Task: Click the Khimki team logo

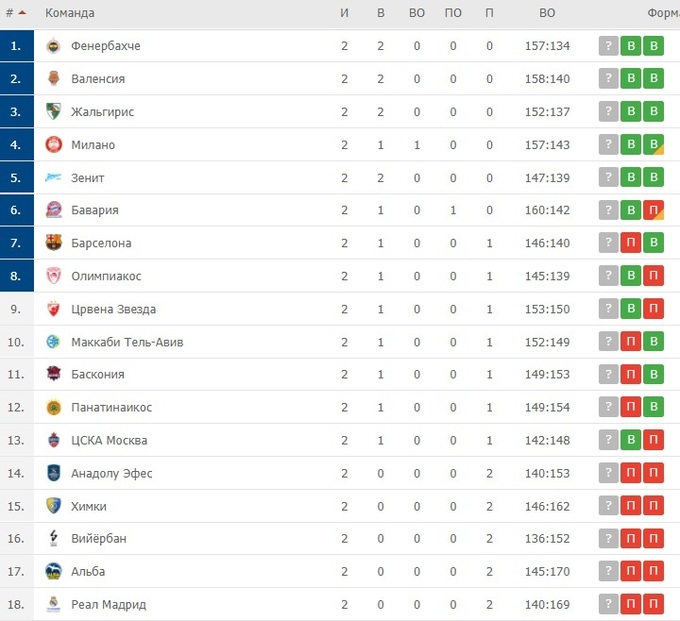Action: tap(54, 506)
